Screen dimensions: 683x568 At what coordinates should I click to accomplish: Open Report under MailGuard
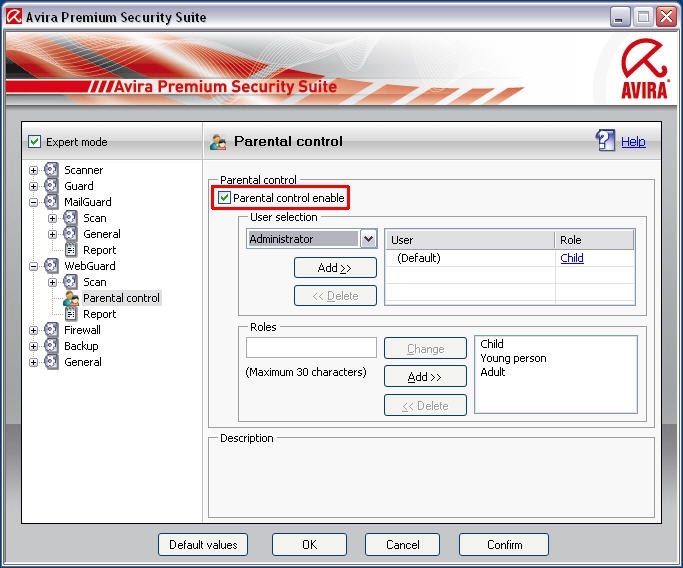pyautogui.click(x=100, y=250)
